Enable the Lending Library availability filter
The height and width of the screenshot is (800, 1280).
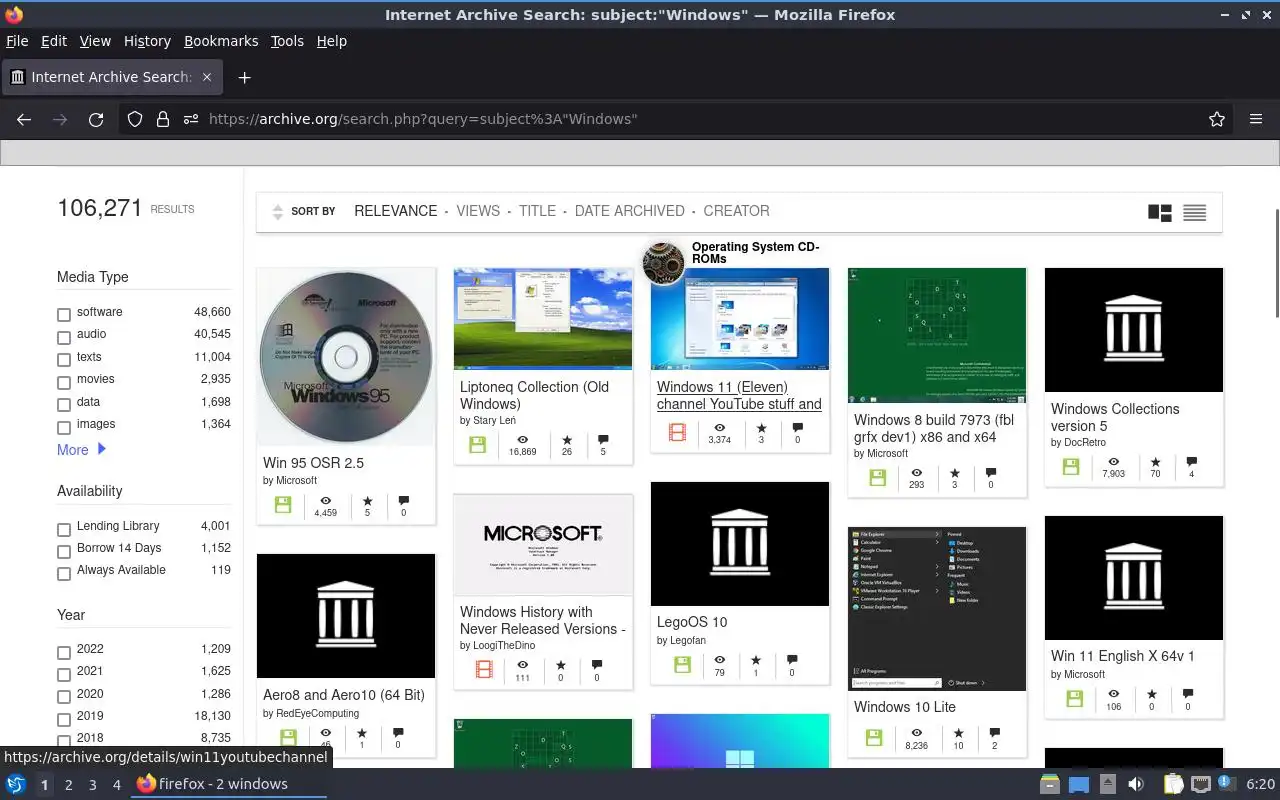pos(64,529)
